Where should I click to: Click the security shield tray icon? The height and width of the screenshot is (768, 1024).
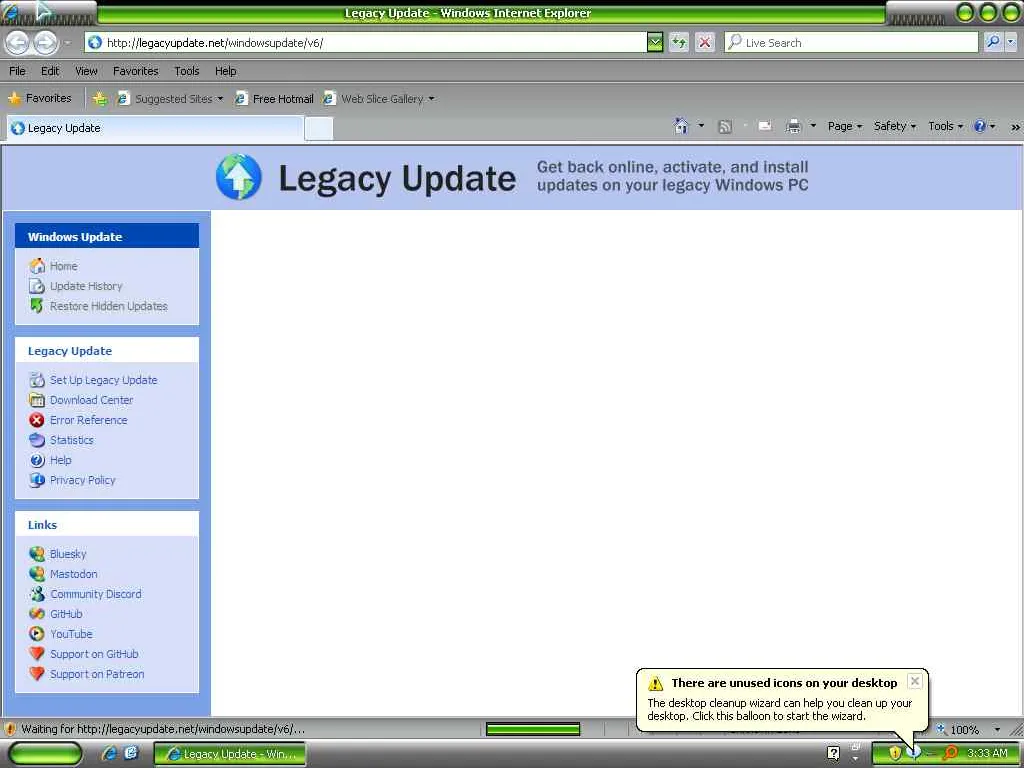point(895,753)
